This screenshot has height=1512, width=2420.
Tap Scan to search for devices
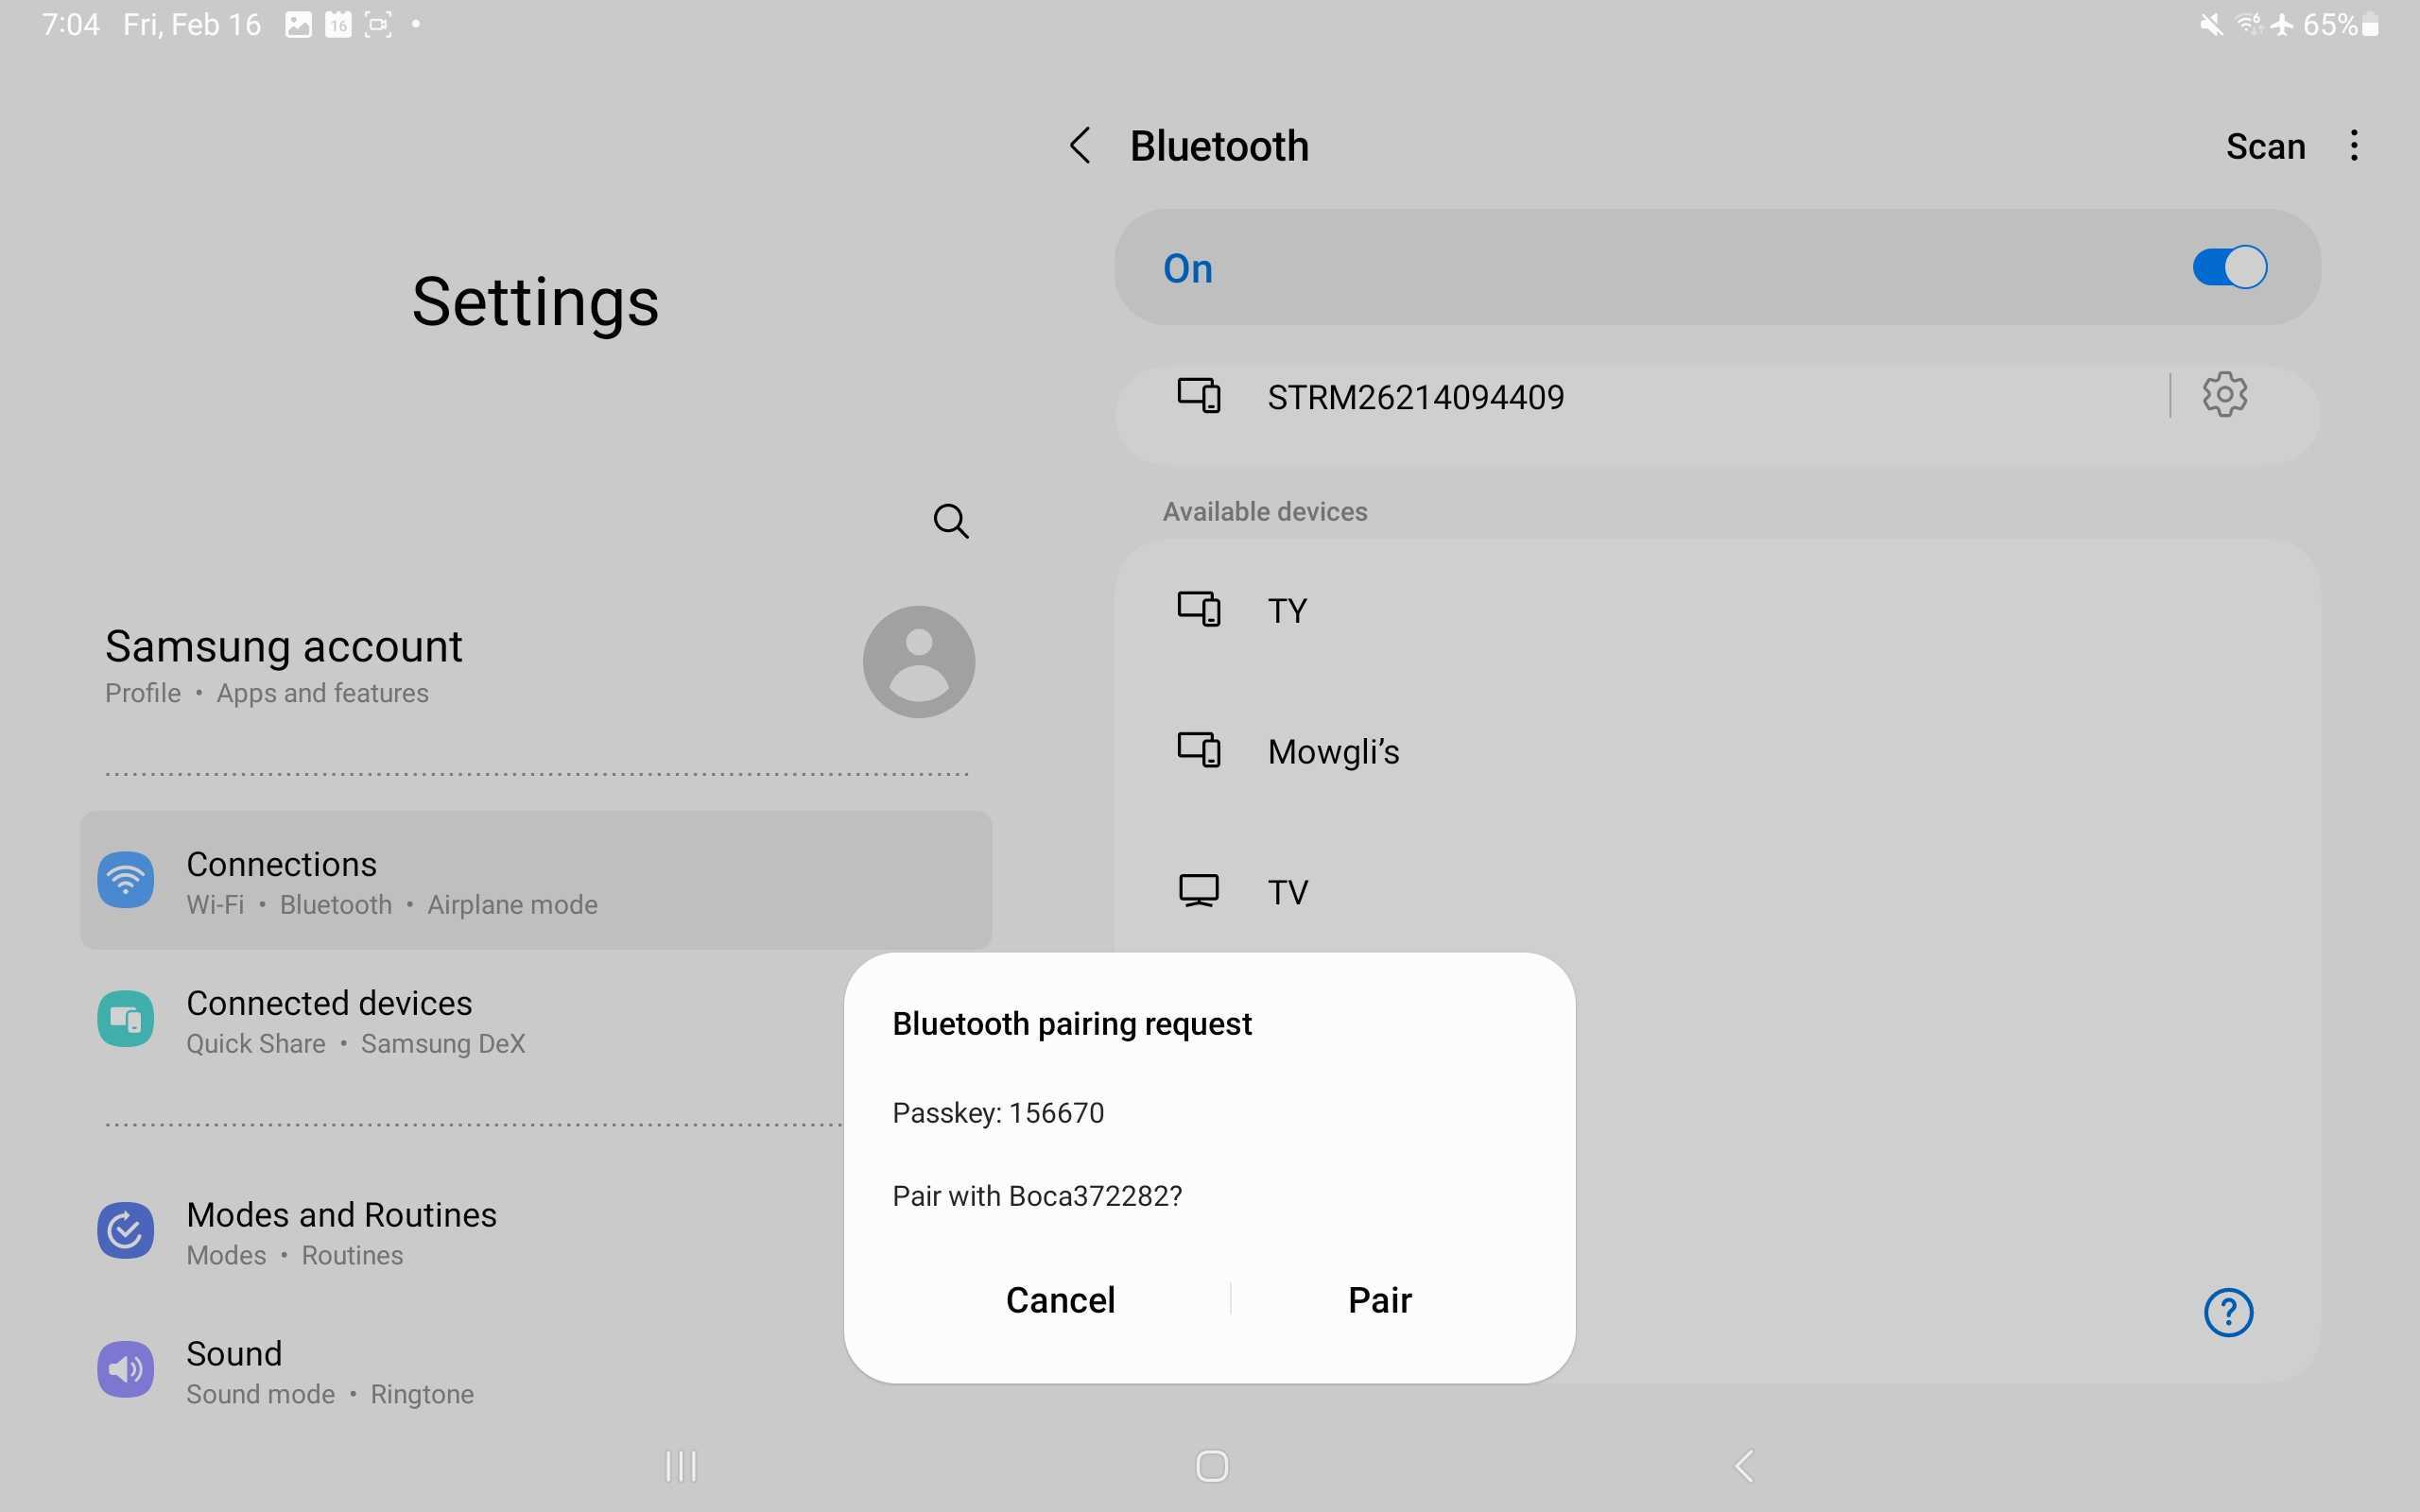tap(2265, 147)
